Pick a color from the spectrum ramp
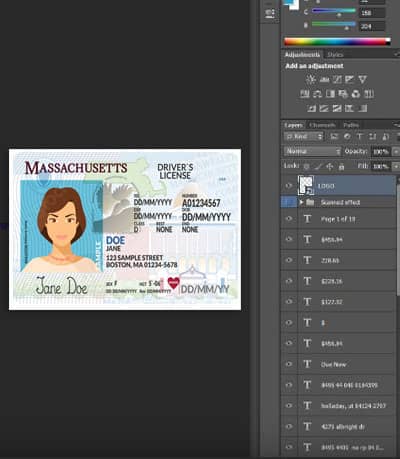The height and width of the screenshot is (459, 400). (337, 41)
